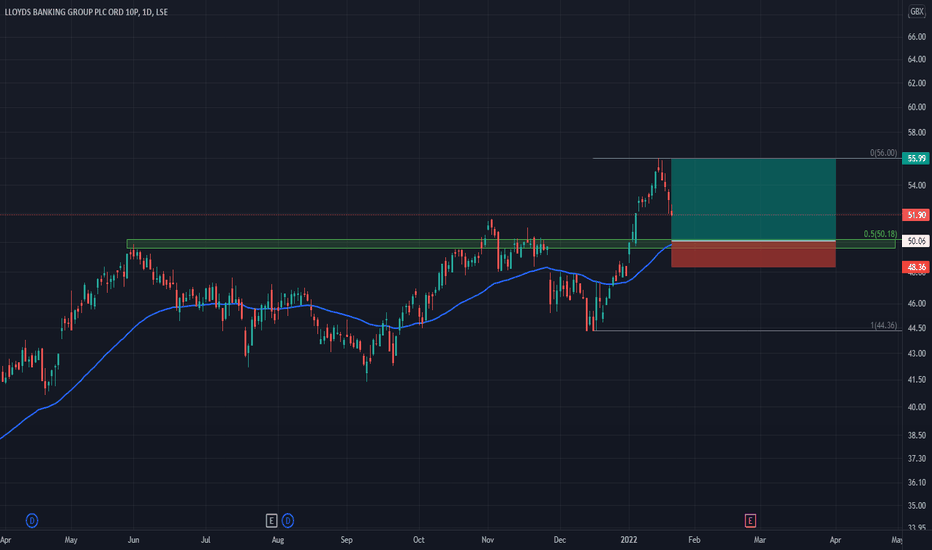The width and height of the screenshot is (932, 550).
Task: Open the grey earnings marker near Aug
Action: click(271, 521)
